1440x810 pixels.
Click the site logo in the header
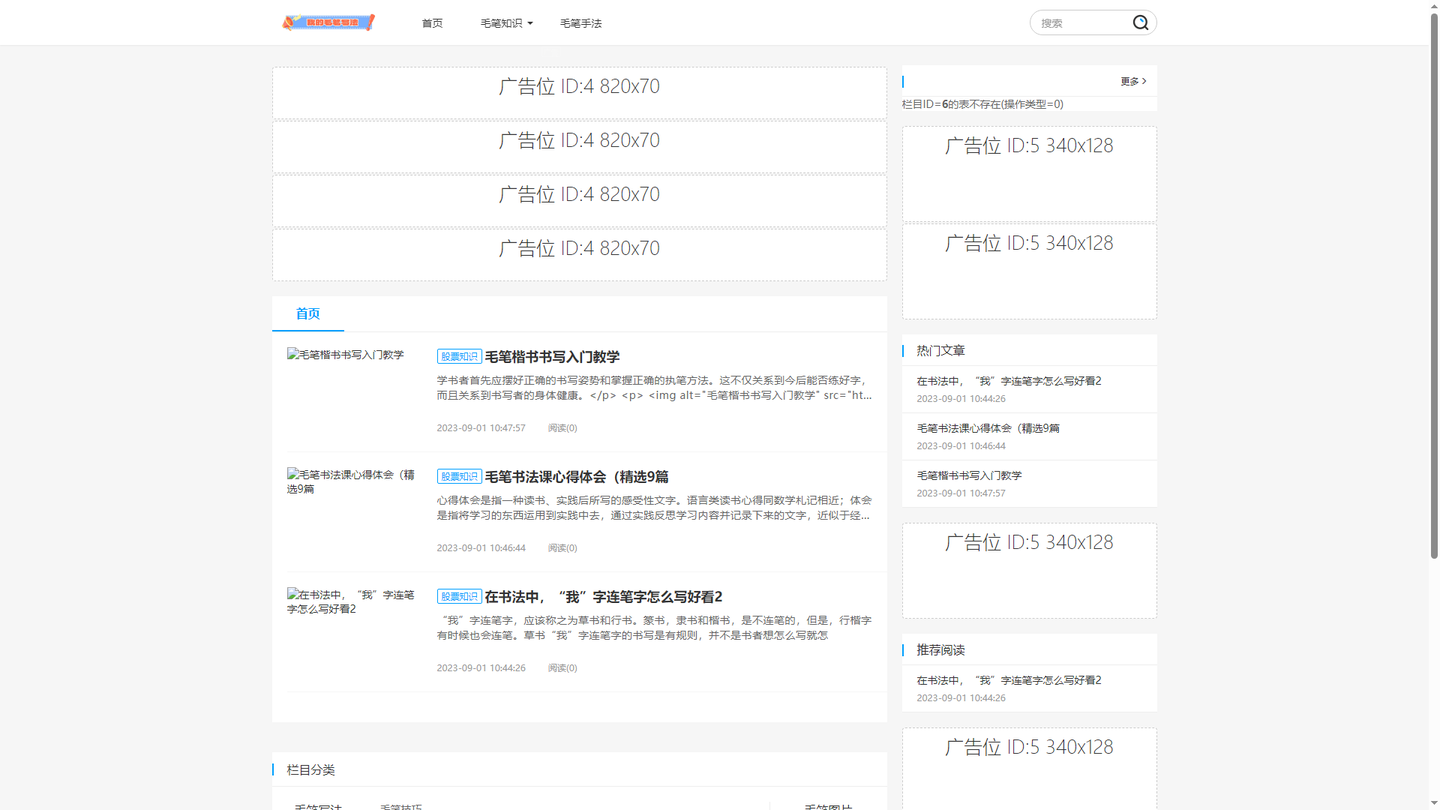pos(328,22)
